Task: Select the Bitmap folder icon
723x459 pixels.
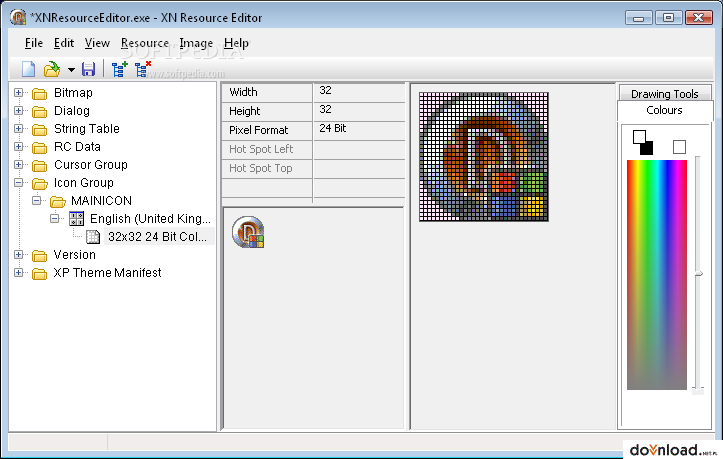Action: (x=40, y=94)
